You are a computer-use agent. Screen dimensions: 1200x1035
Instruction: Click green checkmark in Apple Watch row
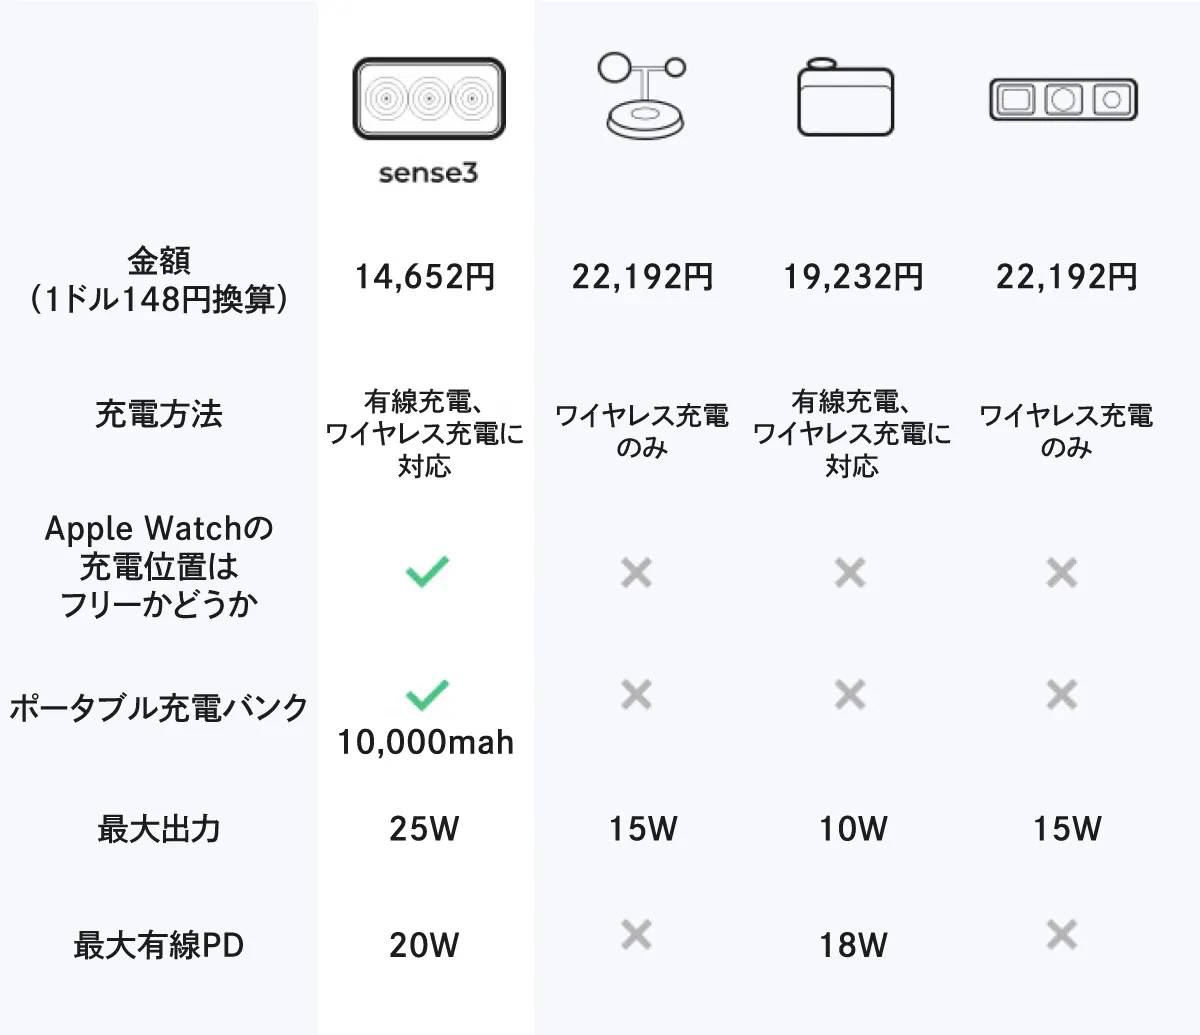pyautogui.click(x=427, y=571)
